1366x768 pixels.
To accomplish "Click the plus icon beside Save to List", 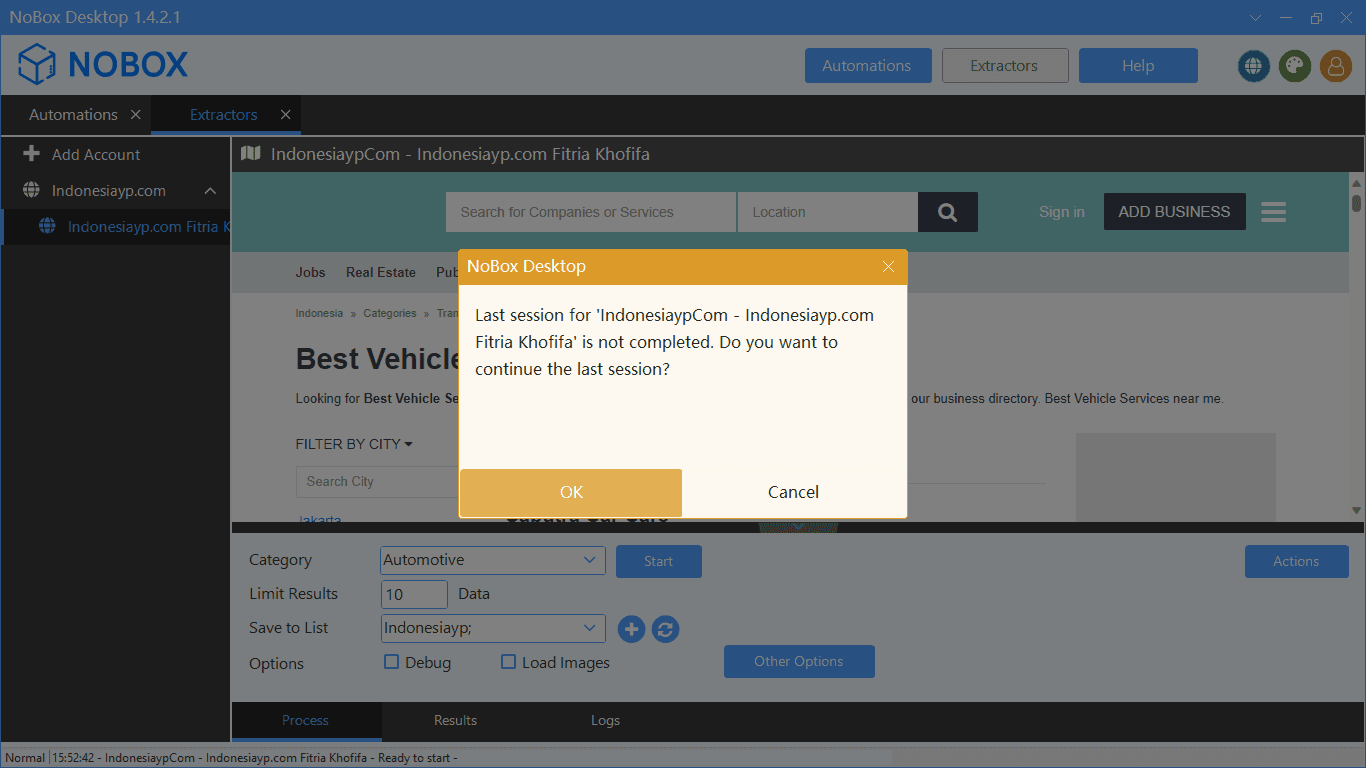I will click(x=631, y=629).
